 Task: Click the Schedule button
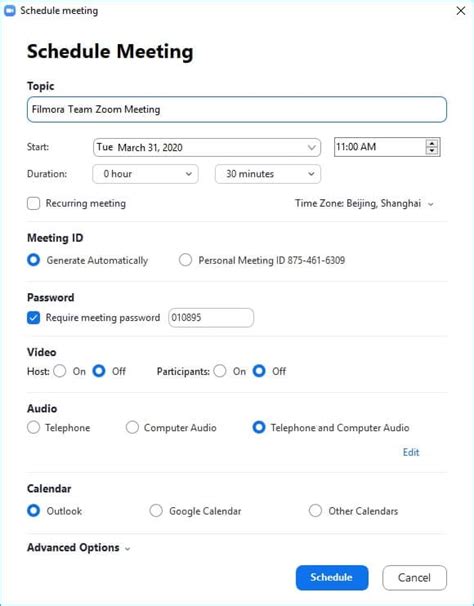[332, 578]
